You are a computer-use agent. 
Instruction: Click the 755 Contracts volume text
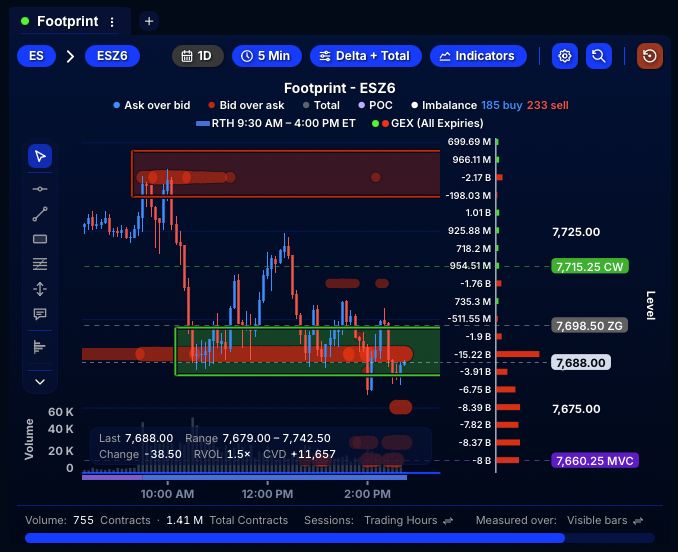(x=112, y=520)
